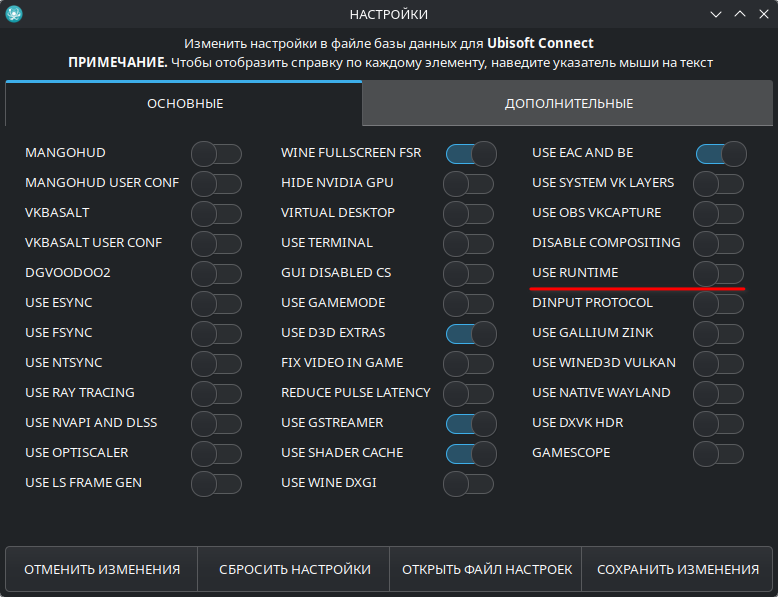Viewport: 778px width, 597px height.
Task: Open settings file via ОТКРЫТЬ ФАЙЛ НАСТРОЕК
Action: (487, 569)
